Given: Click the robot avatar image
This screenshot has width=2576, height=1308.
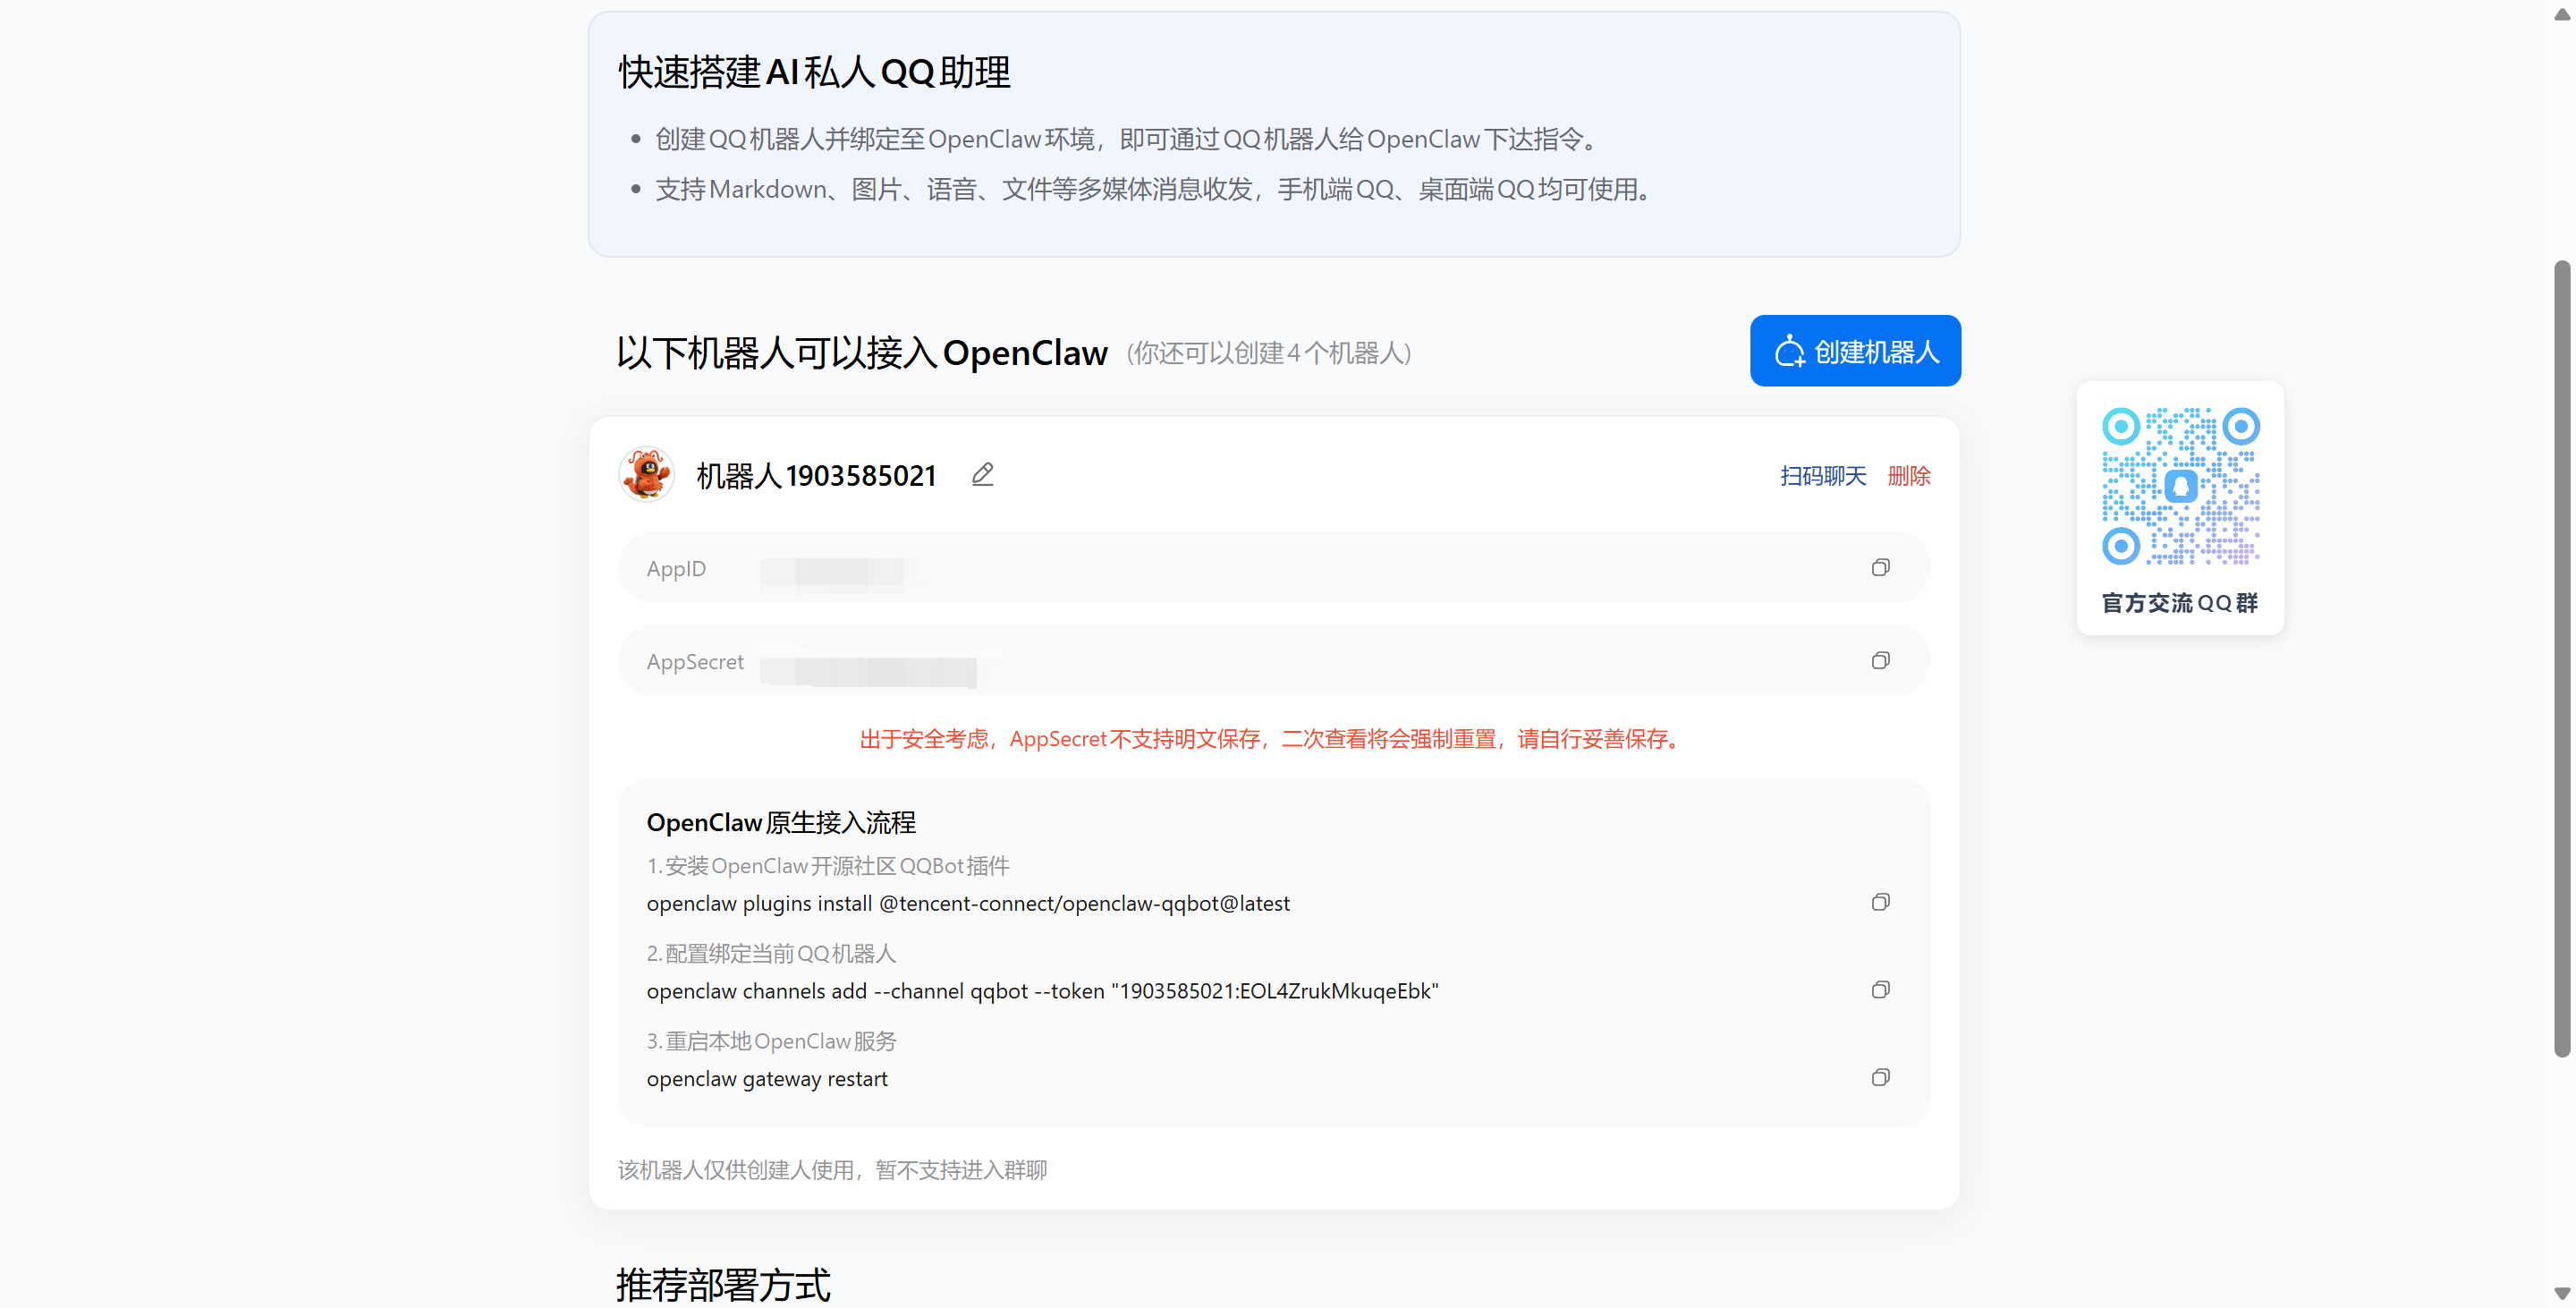Looking at the screenshot, I should point(647,474).
